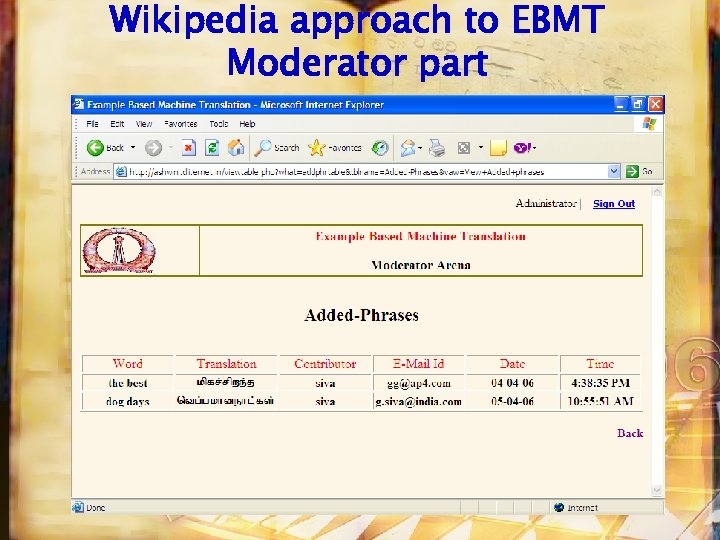Refresh the page with green arrows icon
This screenshot has height=540, width=720.
tap(212, 148)
